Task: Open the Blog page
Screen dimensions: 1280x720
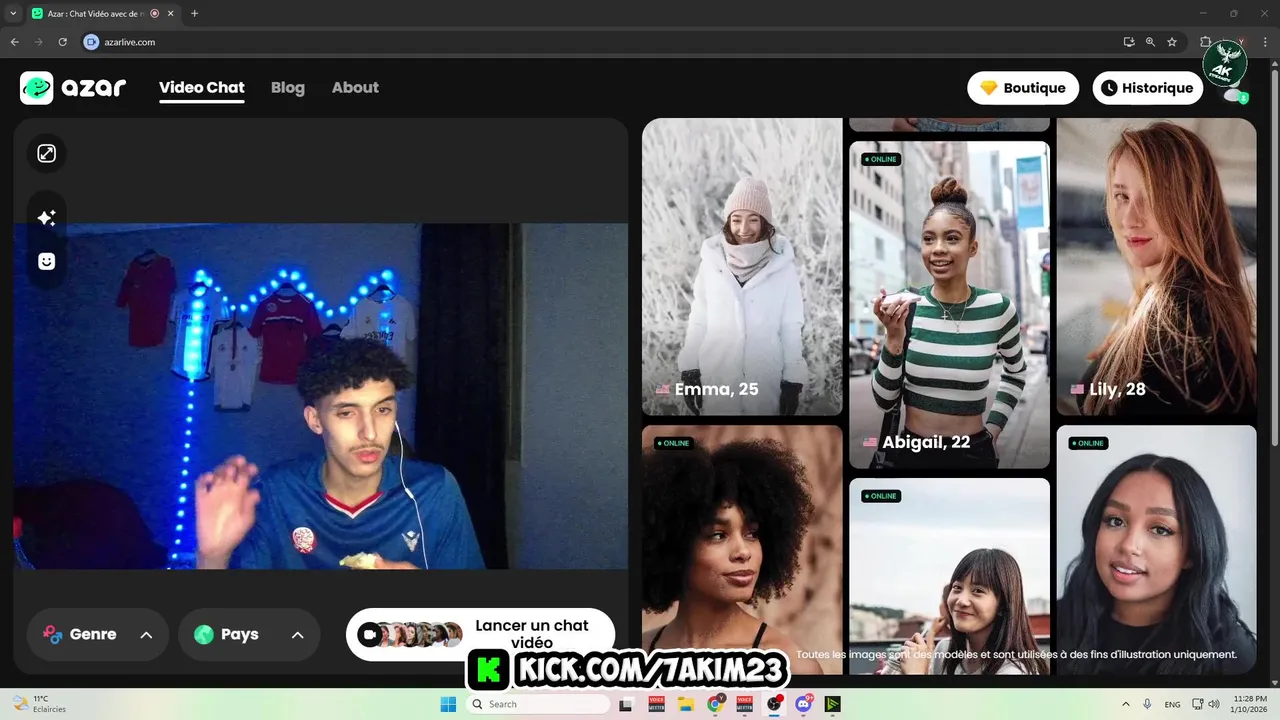Action: 288,88
